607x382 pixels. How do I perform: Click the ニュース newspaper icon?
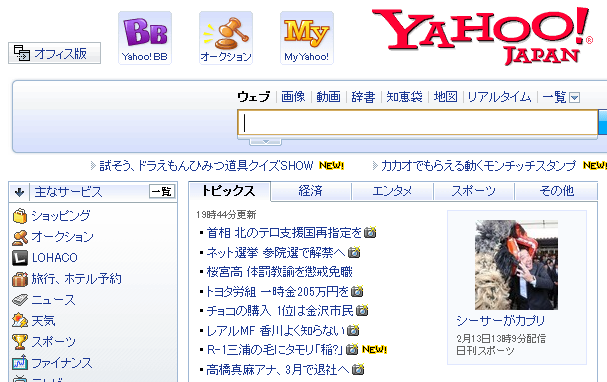[20, 300]
